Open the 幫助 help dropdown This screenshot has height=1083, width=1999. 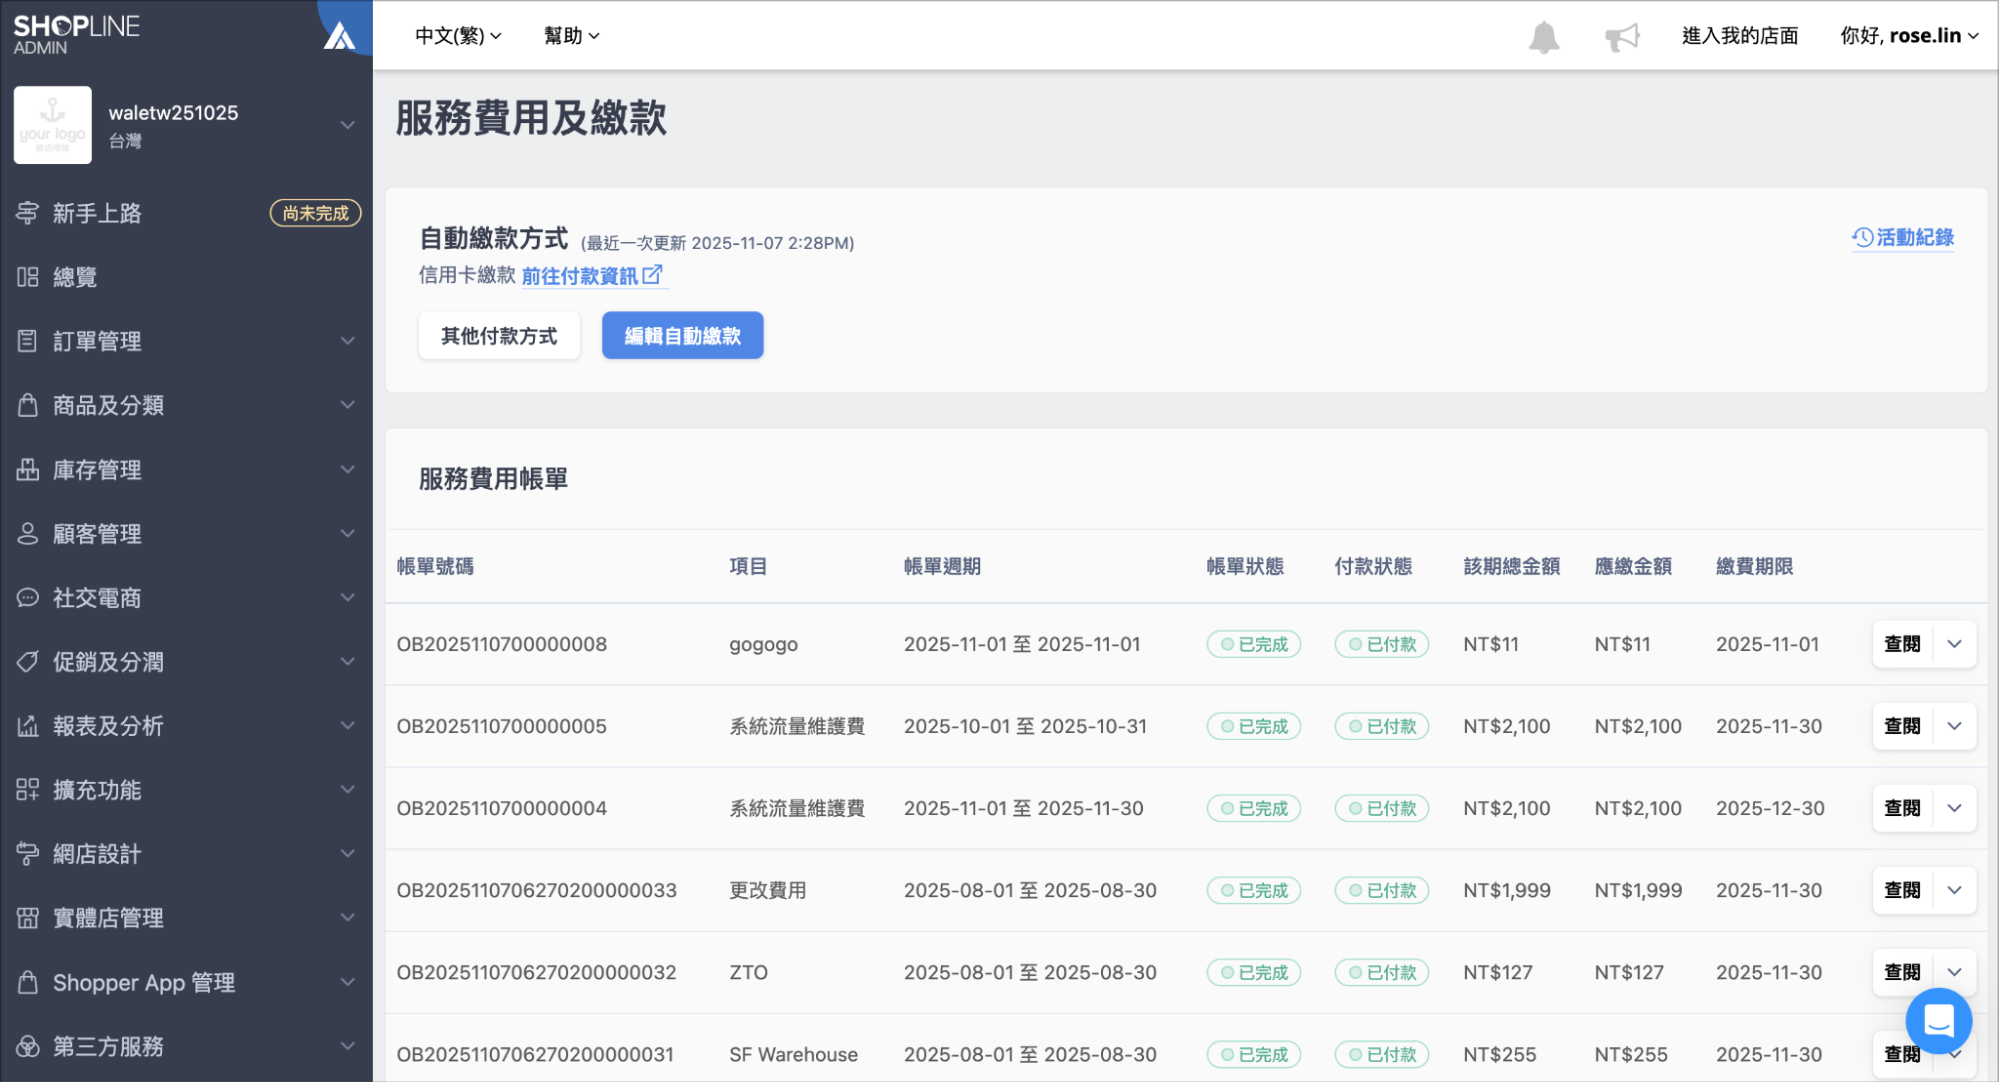tap(571, 36)
